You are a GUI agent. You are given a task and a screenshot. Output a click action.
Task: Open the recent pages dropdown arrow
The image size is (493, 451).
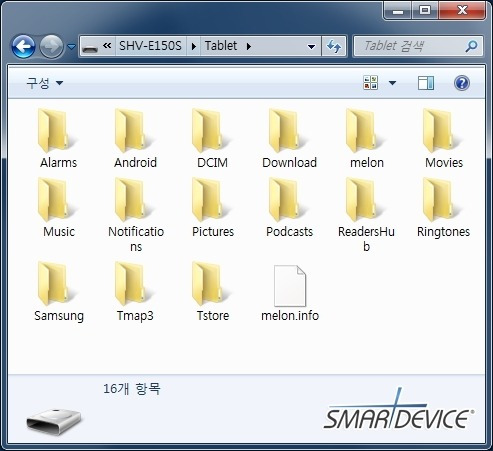pos(71,47)
